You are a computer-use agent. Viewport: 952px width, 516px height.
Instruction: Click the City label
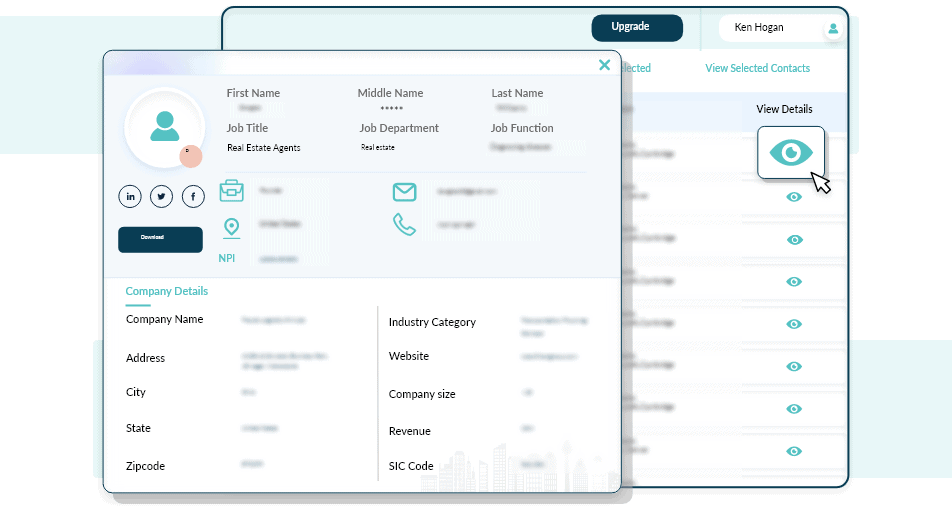[135, 392]
